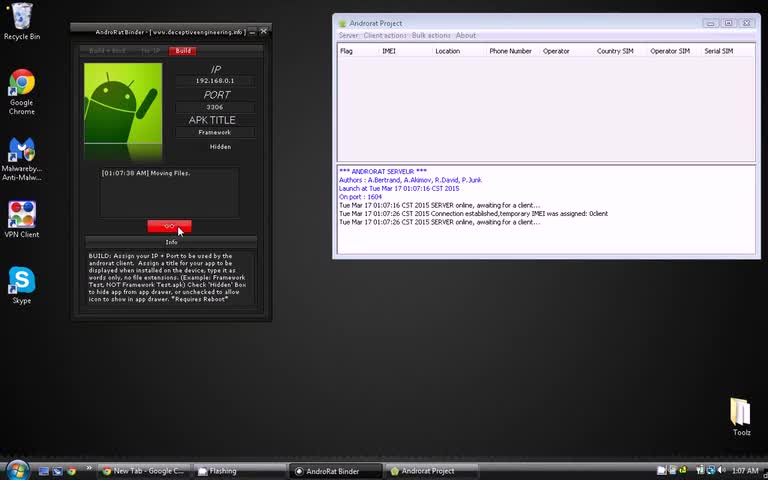Click the BUILD instructions text in Info panel
The height and width of the screenshot is (480, 768).
170,277
